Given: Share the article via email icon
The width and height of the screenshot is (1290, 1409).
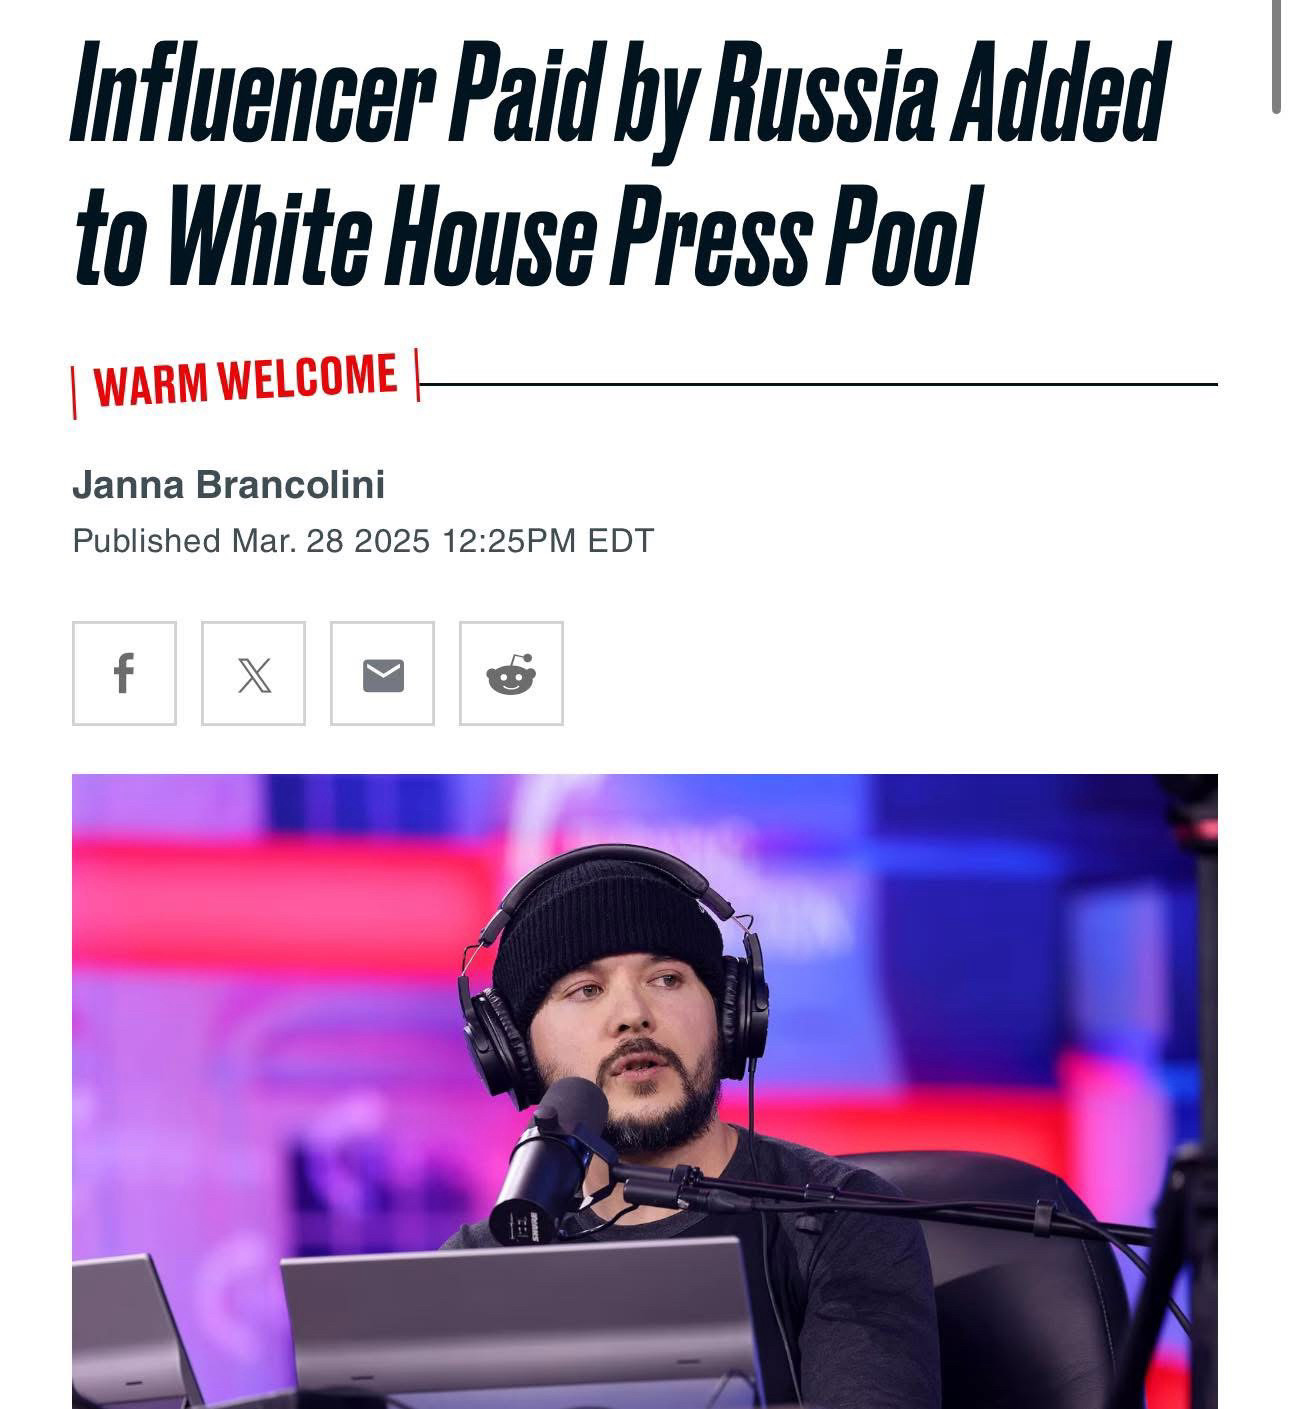Looking at the screenshot, I should click(382, 673).
